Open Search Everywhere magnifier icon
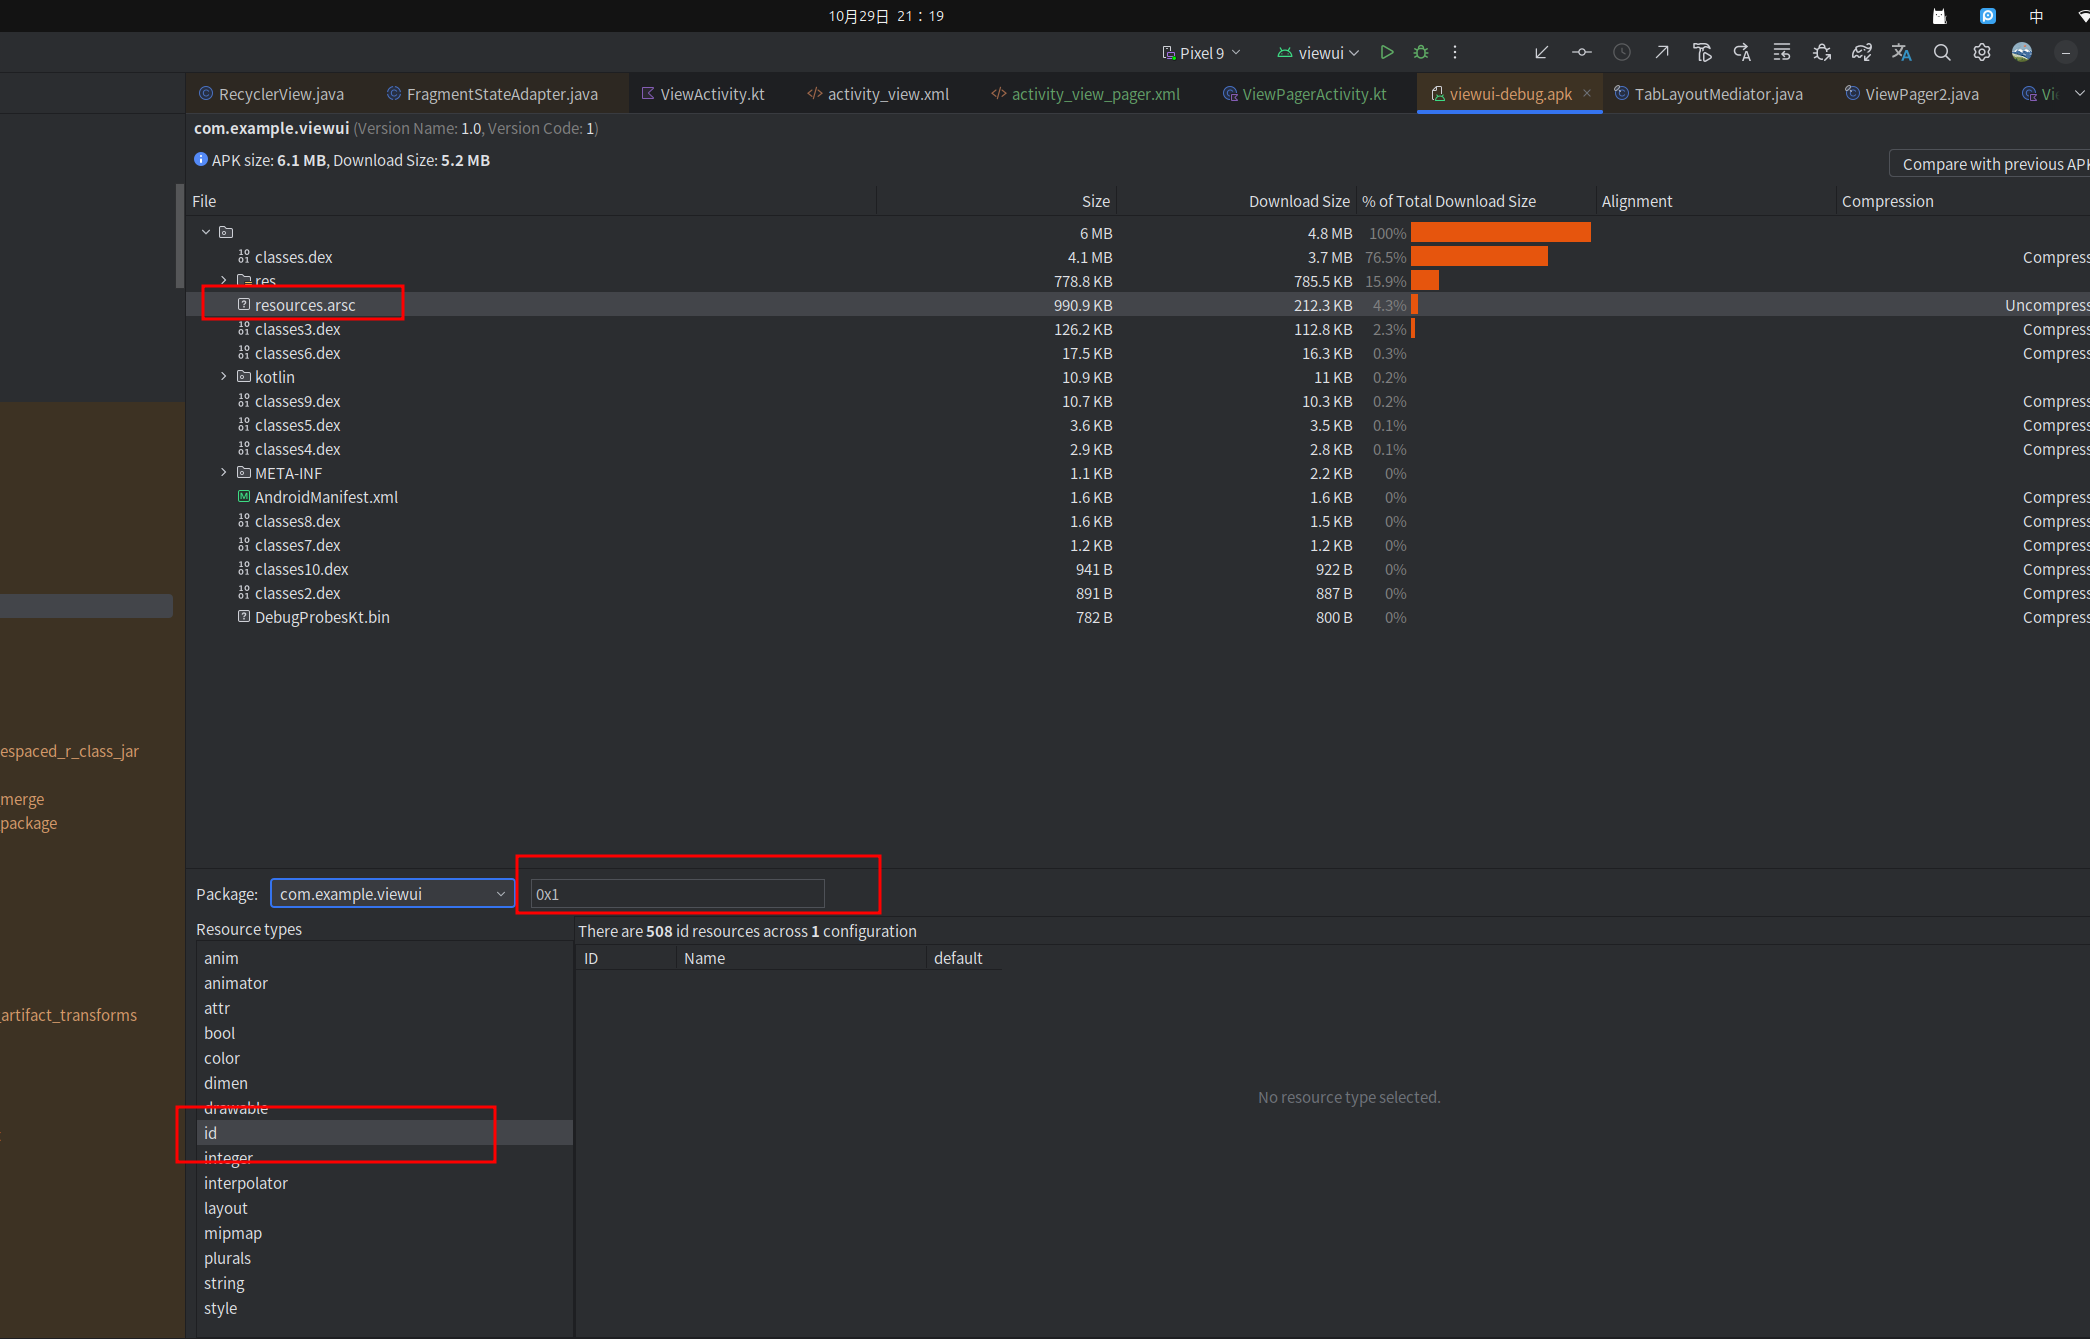2090x1339 pixels. click(x=1941, y=53)
